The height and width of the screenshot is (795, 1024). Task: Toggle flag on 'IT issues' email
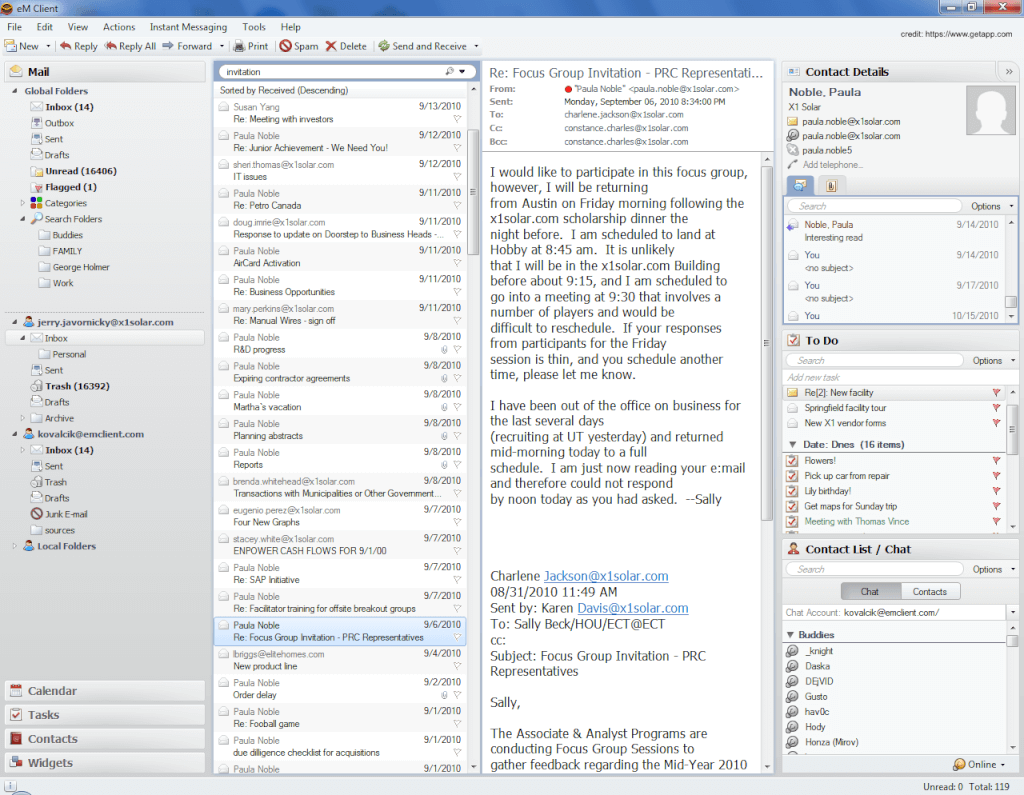pos(457,176)
